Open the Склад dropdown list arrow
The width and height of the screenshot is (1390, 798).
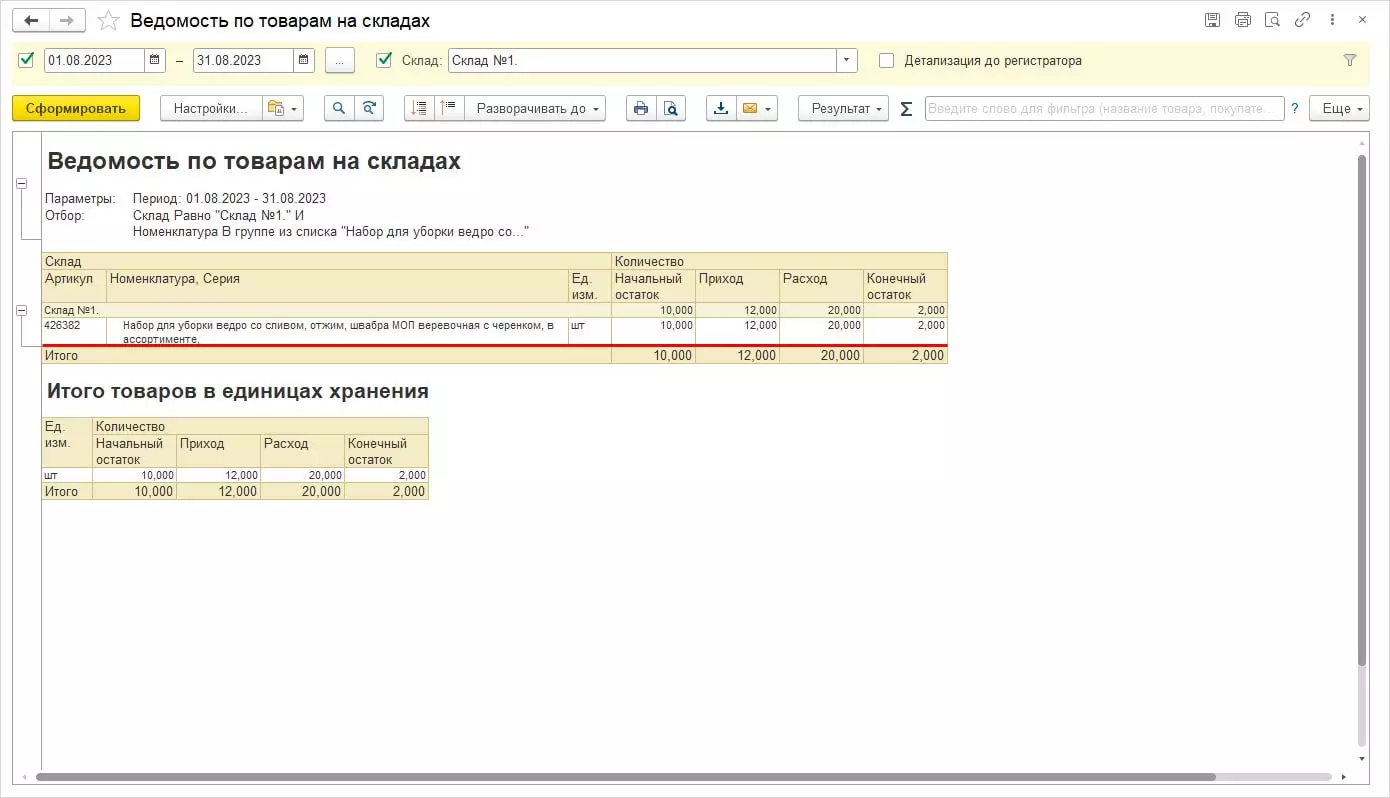(x=848, y=60)
